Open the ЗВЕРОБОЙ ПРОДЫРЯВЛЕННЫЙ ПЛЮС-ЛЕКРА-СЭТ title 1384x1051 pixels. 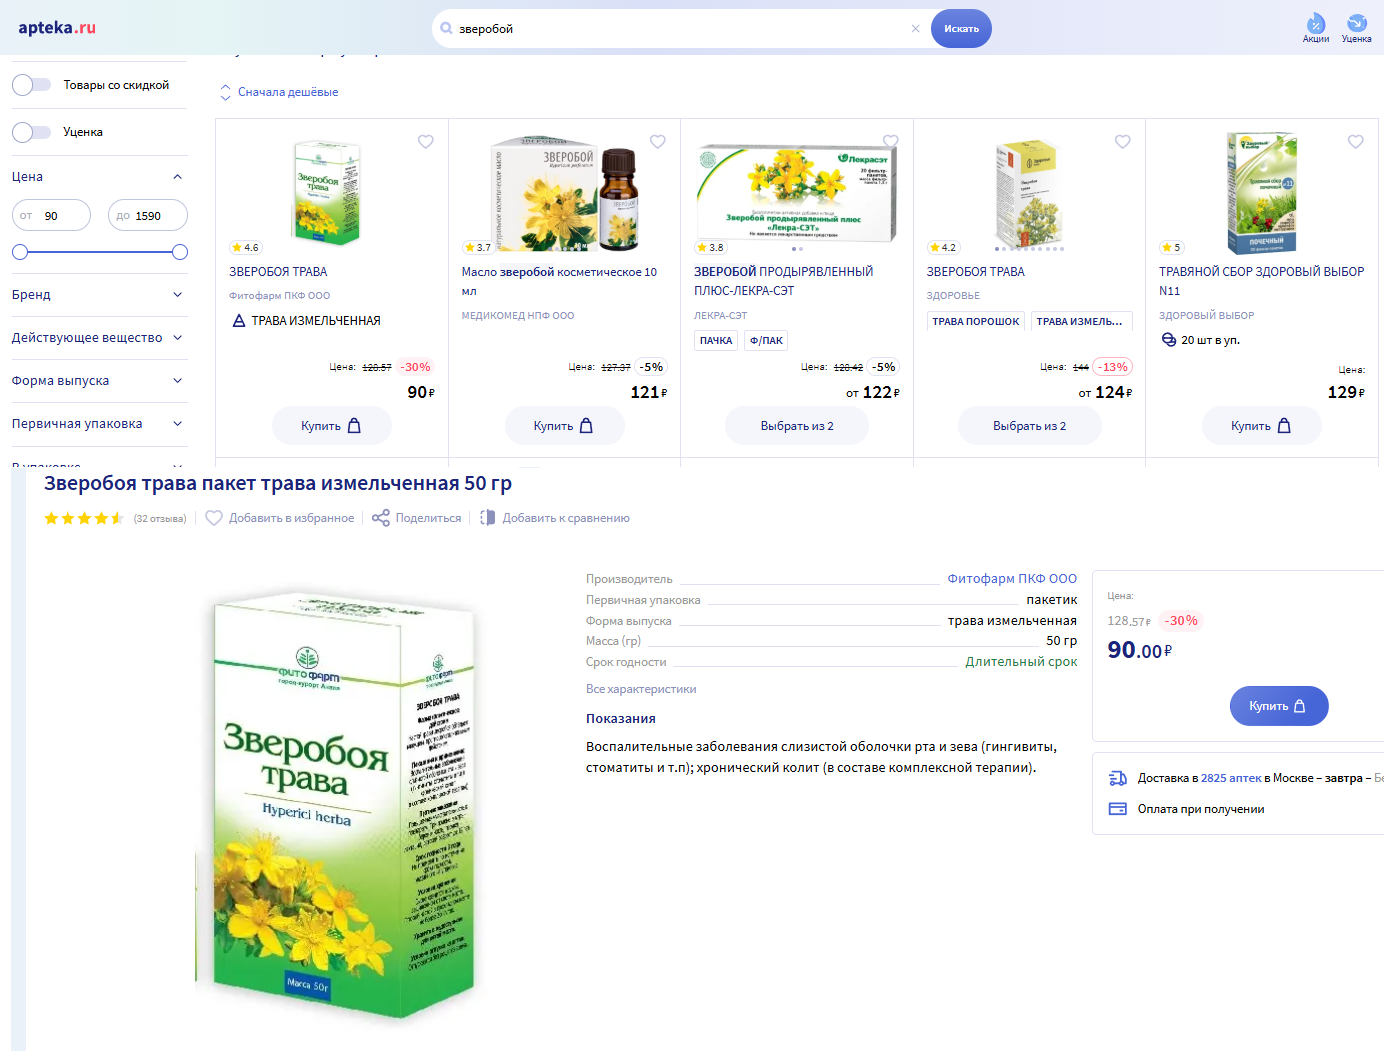tap(784, 281)
